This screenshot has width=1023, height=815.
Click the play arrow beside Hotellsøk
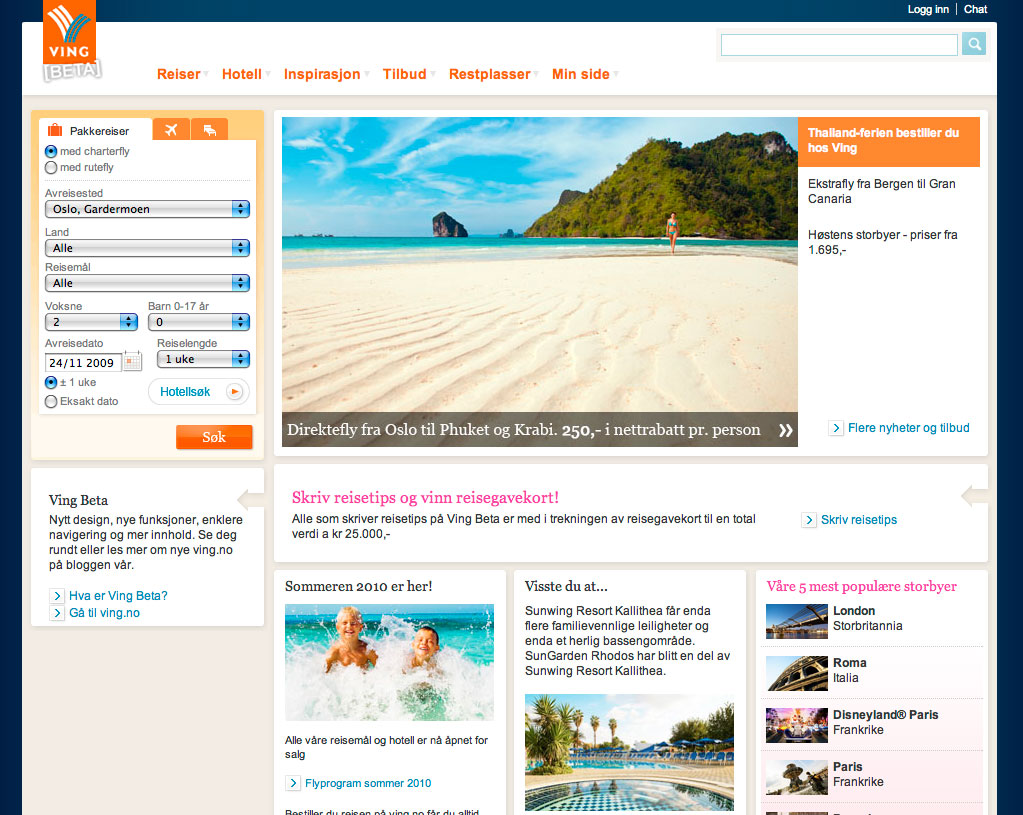click(x=234, y=392)
